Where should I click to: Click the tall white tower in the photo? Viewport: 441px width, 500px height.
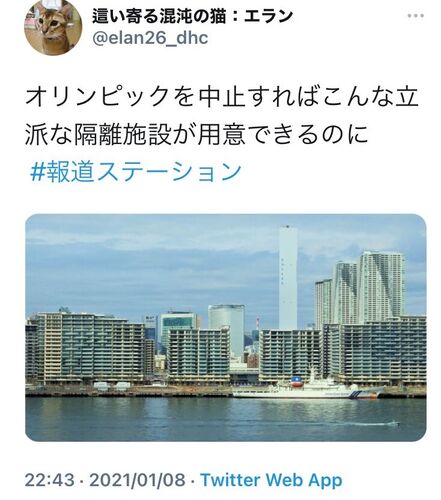tap(288, 277)
